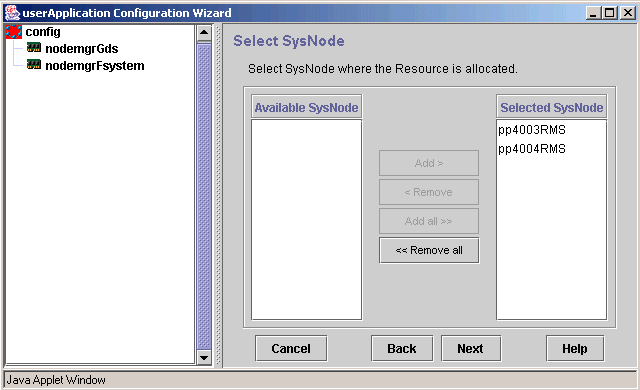640x390 pixels.
Task: Click the split pane divider handle
Action: point(218,196)
